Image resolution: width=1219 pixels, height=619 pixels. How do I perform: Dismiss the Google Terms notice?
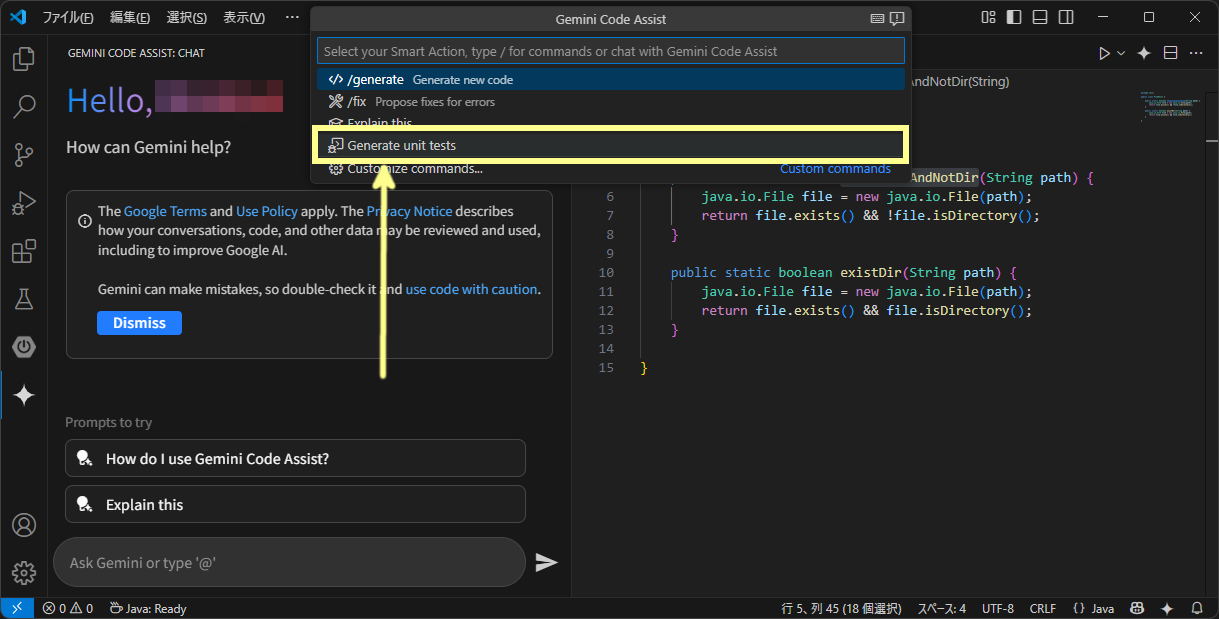(x=139, y=322)
